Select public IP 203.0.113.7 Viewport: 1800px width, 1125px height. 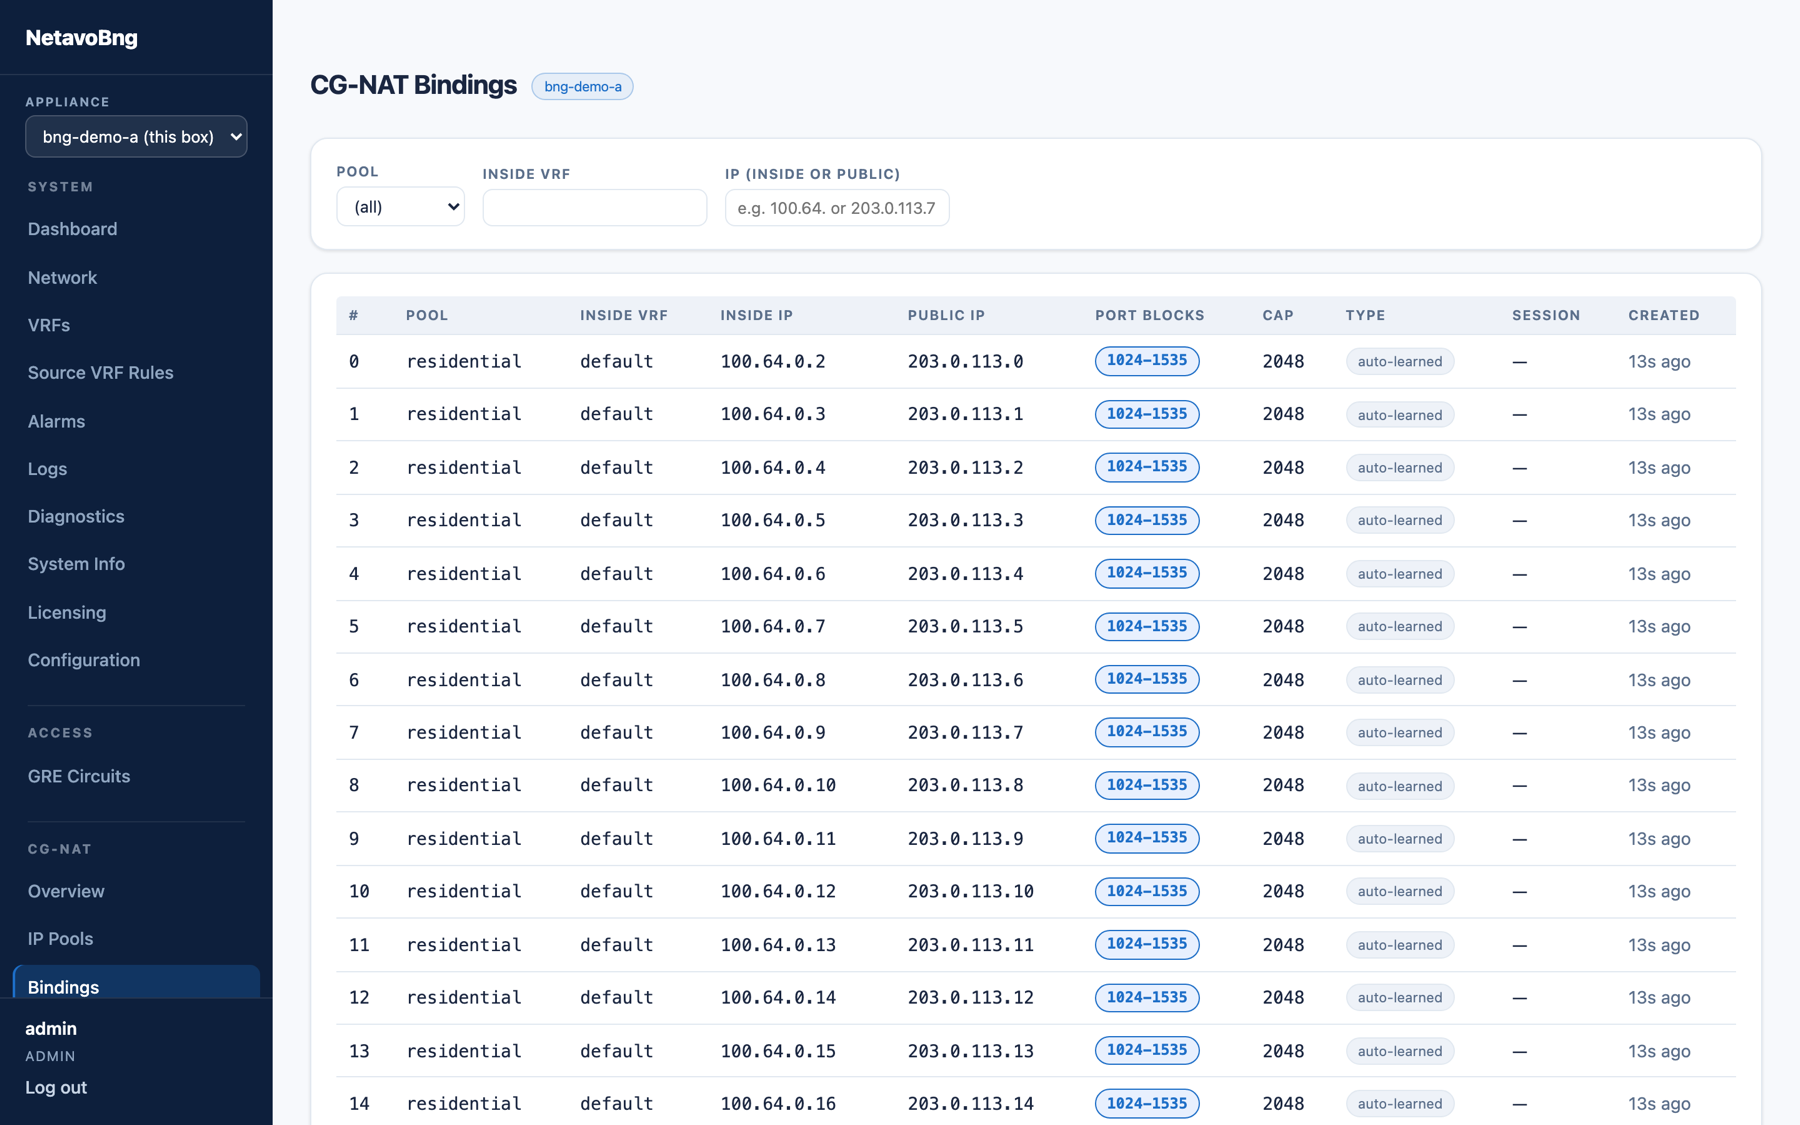(x=965, y=732)
